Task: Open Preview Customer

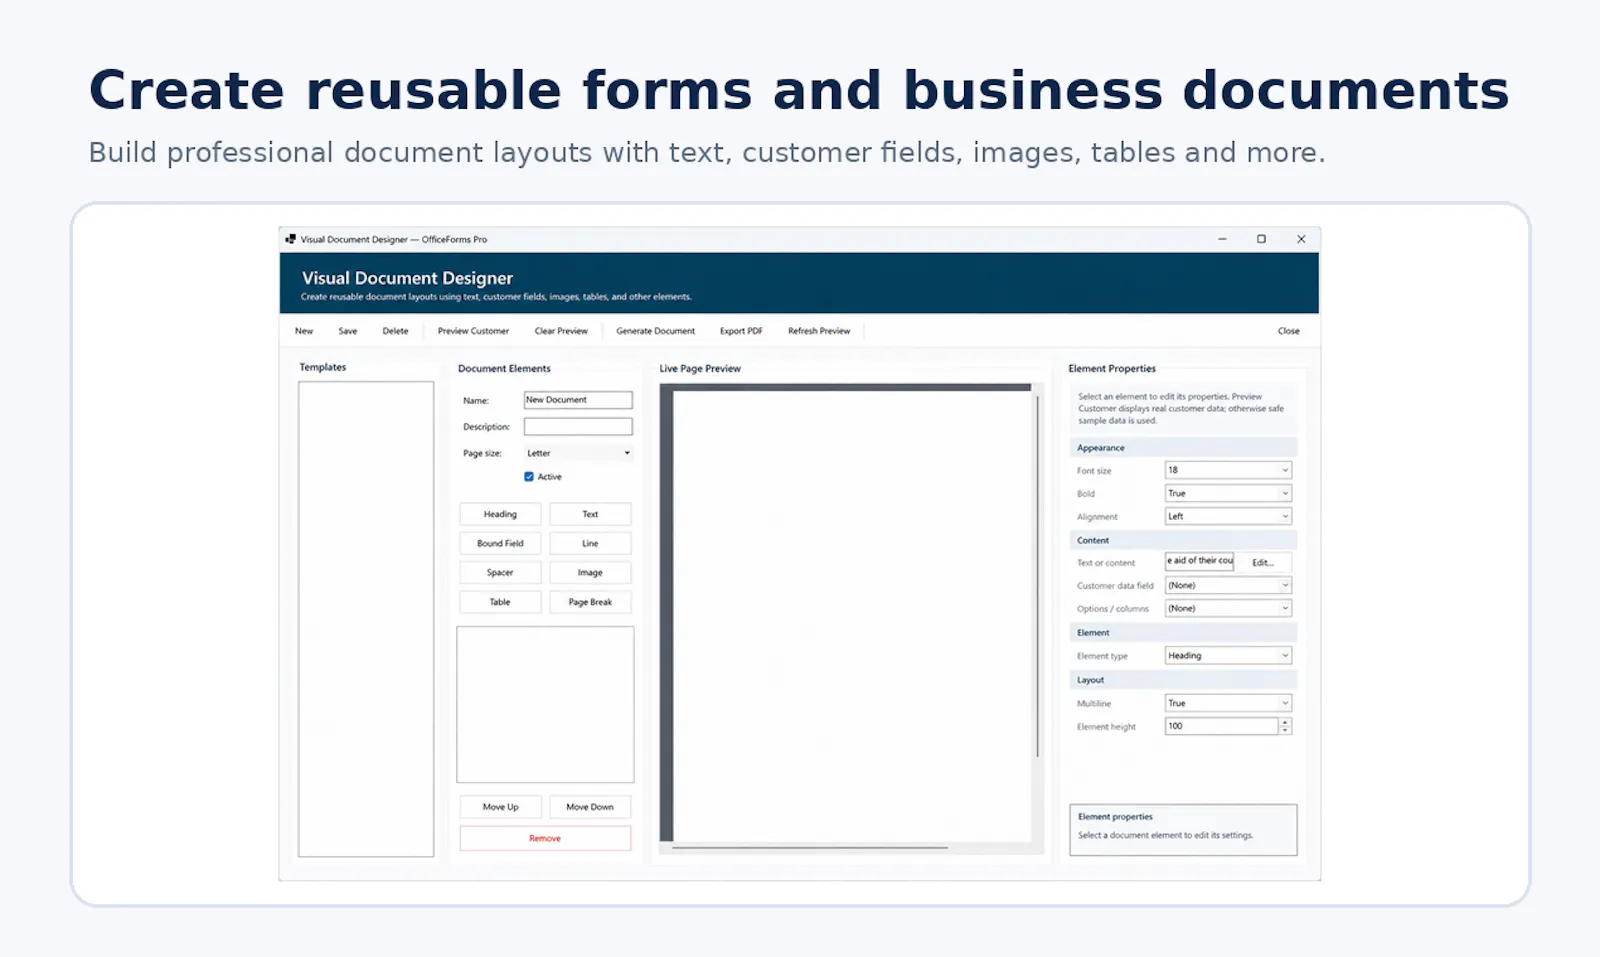Action: (x=473, y=331)
